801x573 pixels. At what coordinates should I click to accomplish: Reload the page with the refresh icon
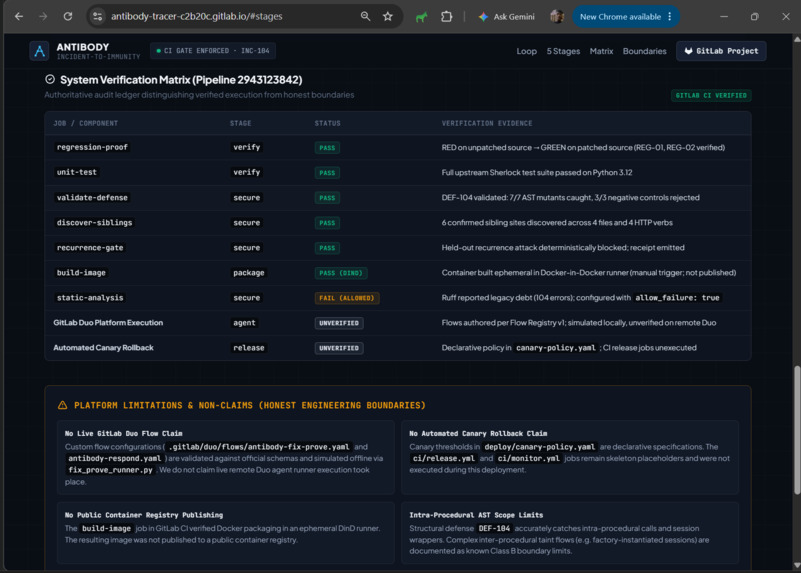(67, 16)
